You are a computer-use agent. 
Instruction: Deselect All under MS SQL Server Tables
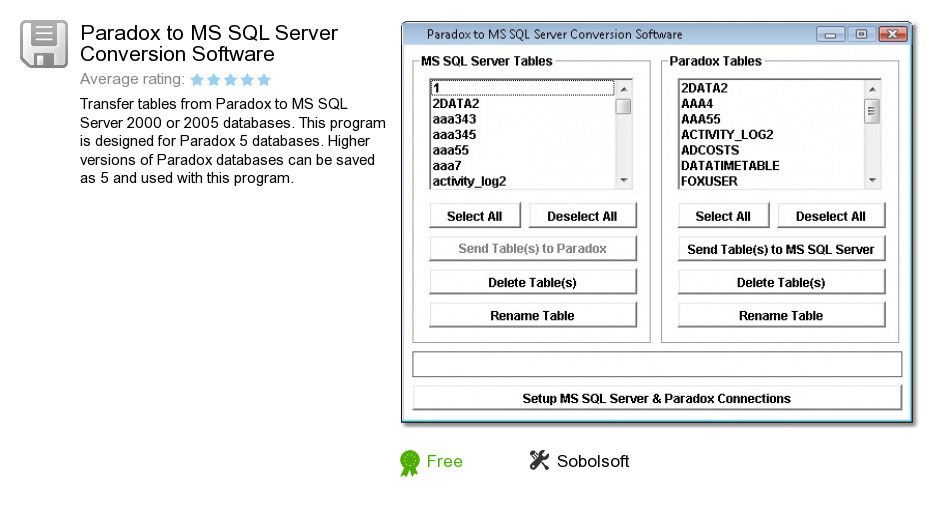(x=582, y=216)
